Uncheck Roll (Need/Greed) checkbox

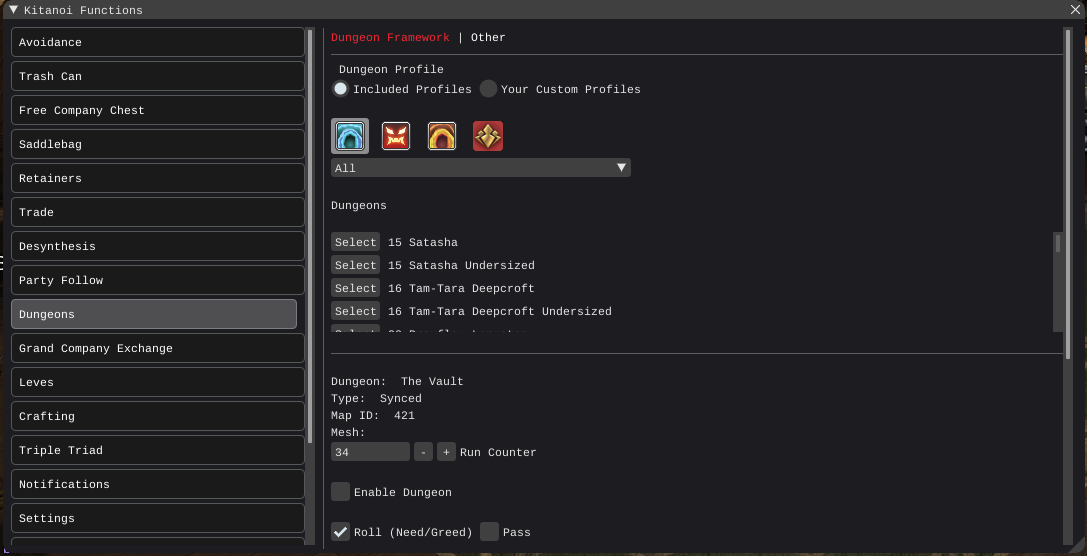[341, 532]
